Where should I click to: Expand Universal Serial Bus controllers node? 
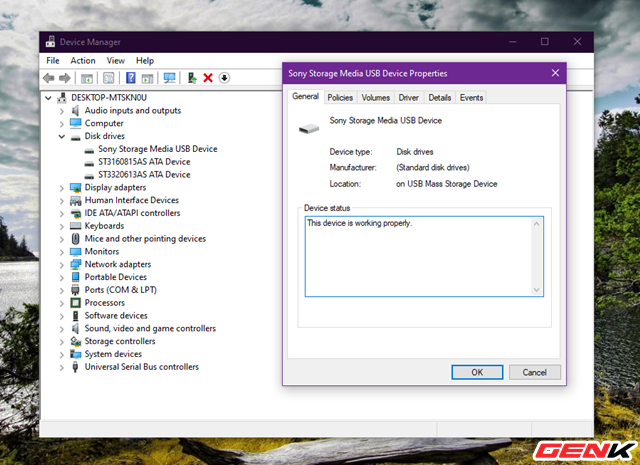(x=62, y=367)
